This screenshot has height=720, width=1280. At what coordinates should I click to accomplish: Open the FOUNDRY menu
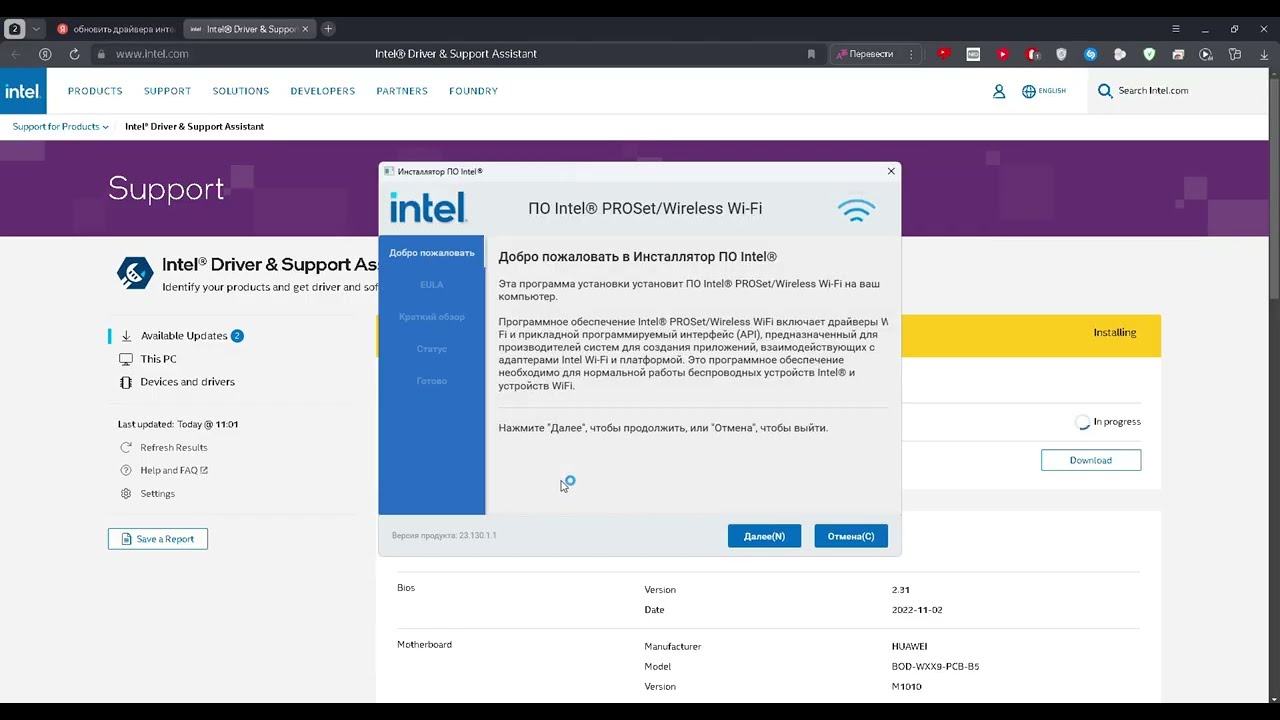tap(473, 91)
